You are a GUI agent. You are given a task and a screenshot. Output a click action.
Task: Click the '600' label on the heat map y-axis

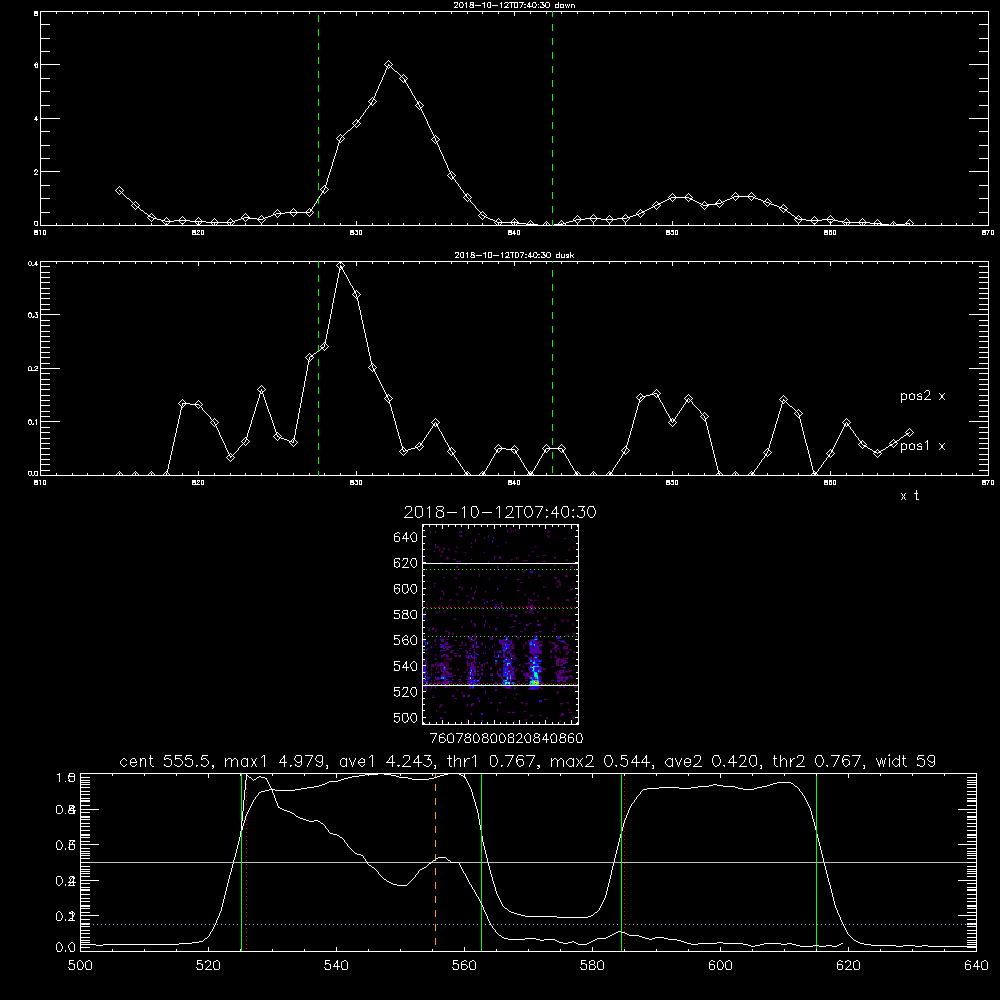tap(405, 589)
